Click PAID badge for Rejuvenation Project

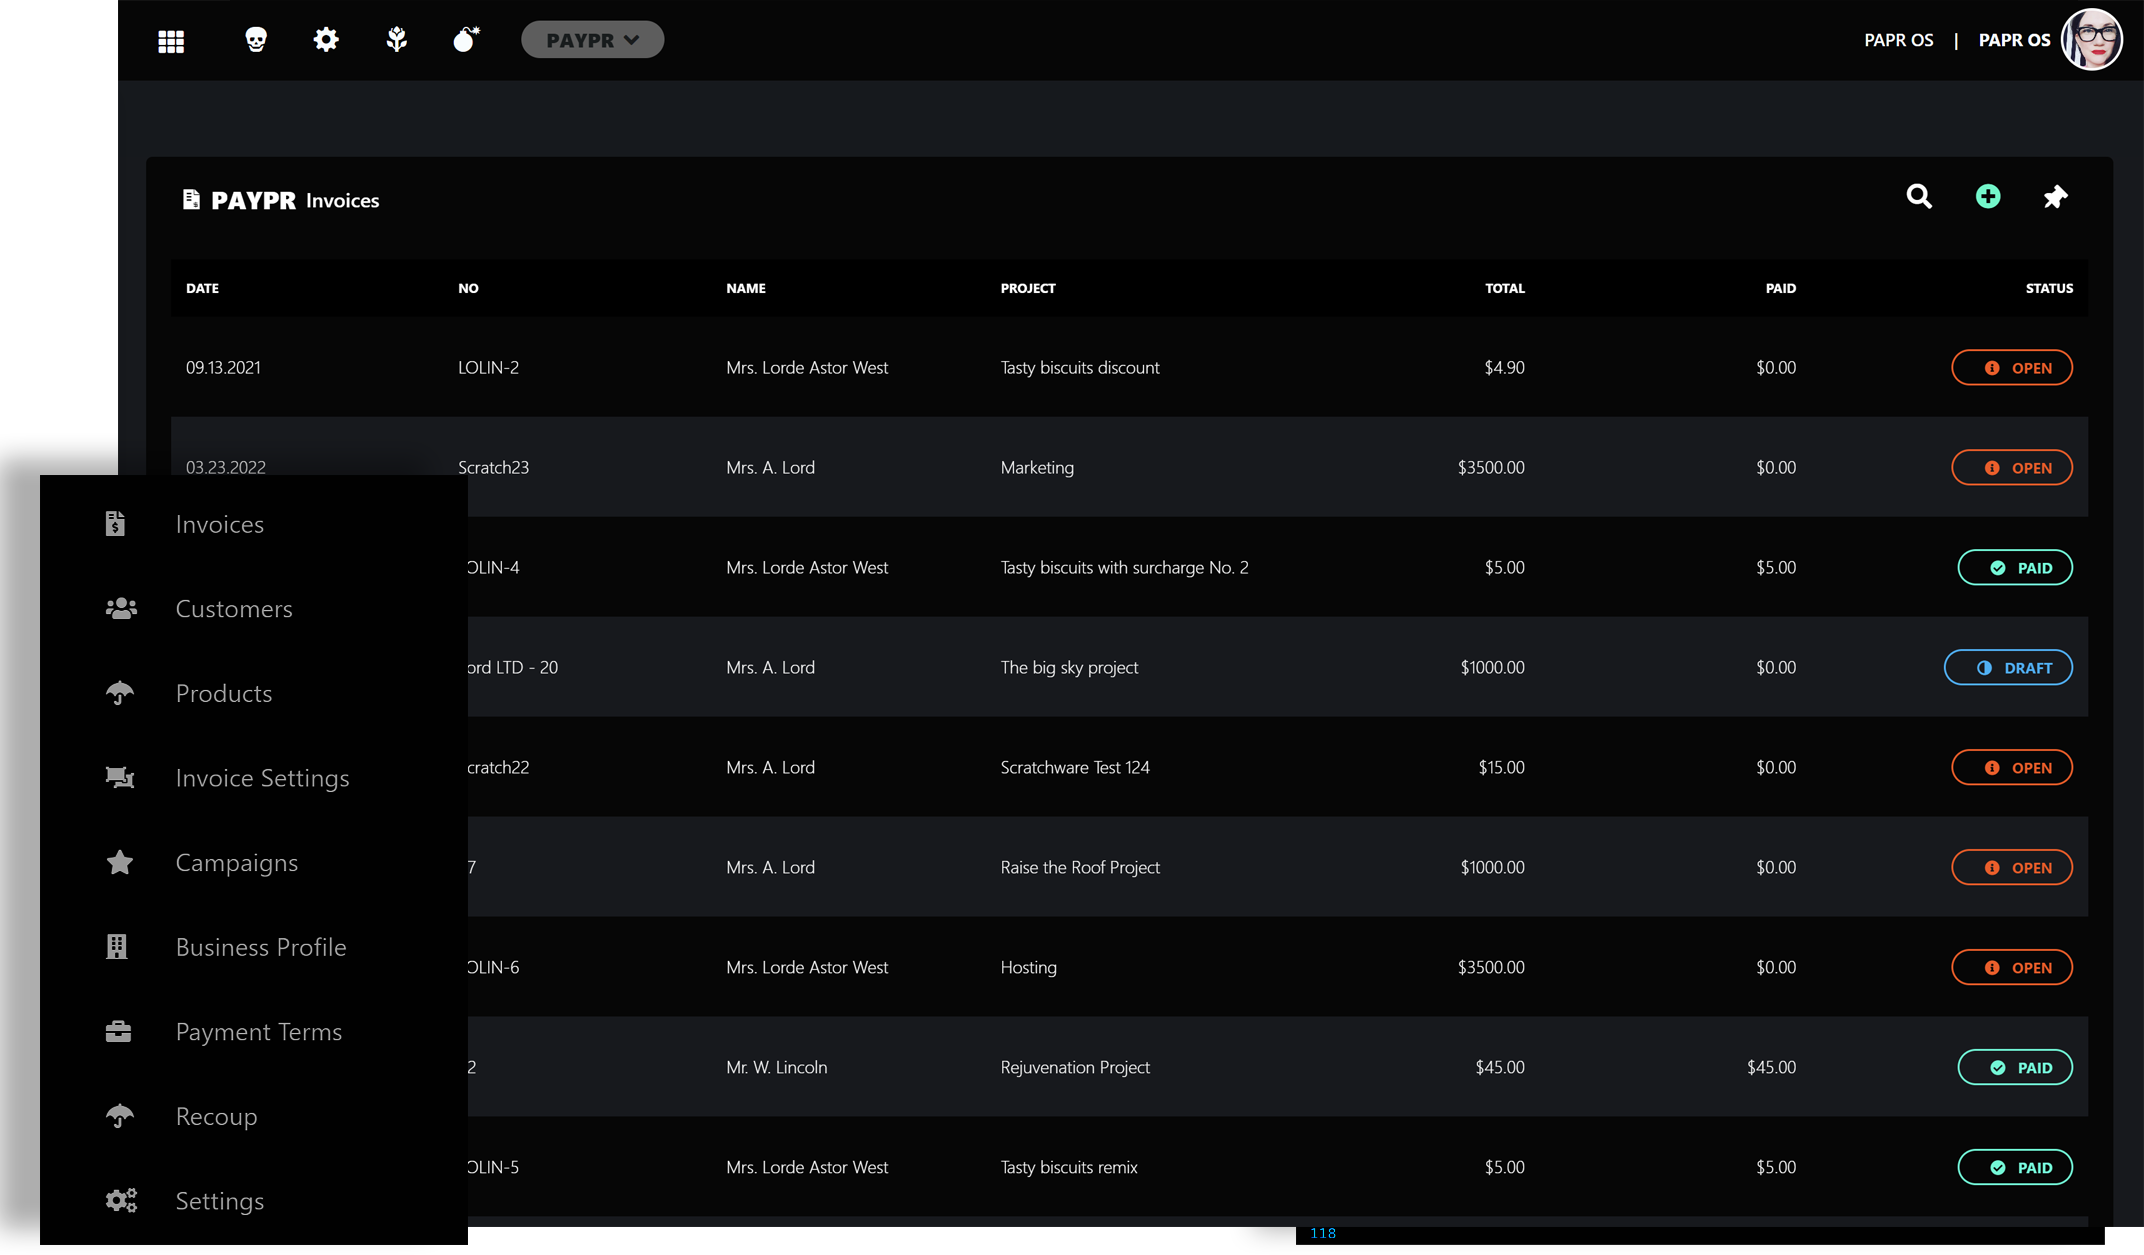pyautogui.click(x=2014, y=1068)
